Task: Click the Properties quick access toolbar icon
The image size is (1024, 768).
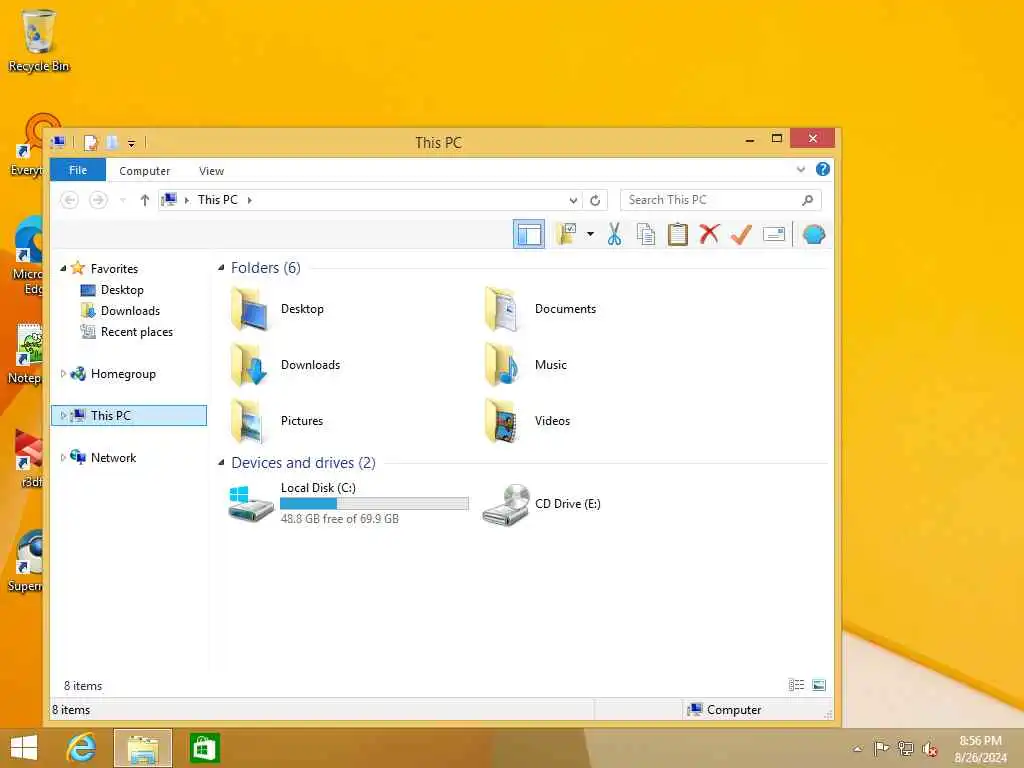Action: [x=91, y=142]
